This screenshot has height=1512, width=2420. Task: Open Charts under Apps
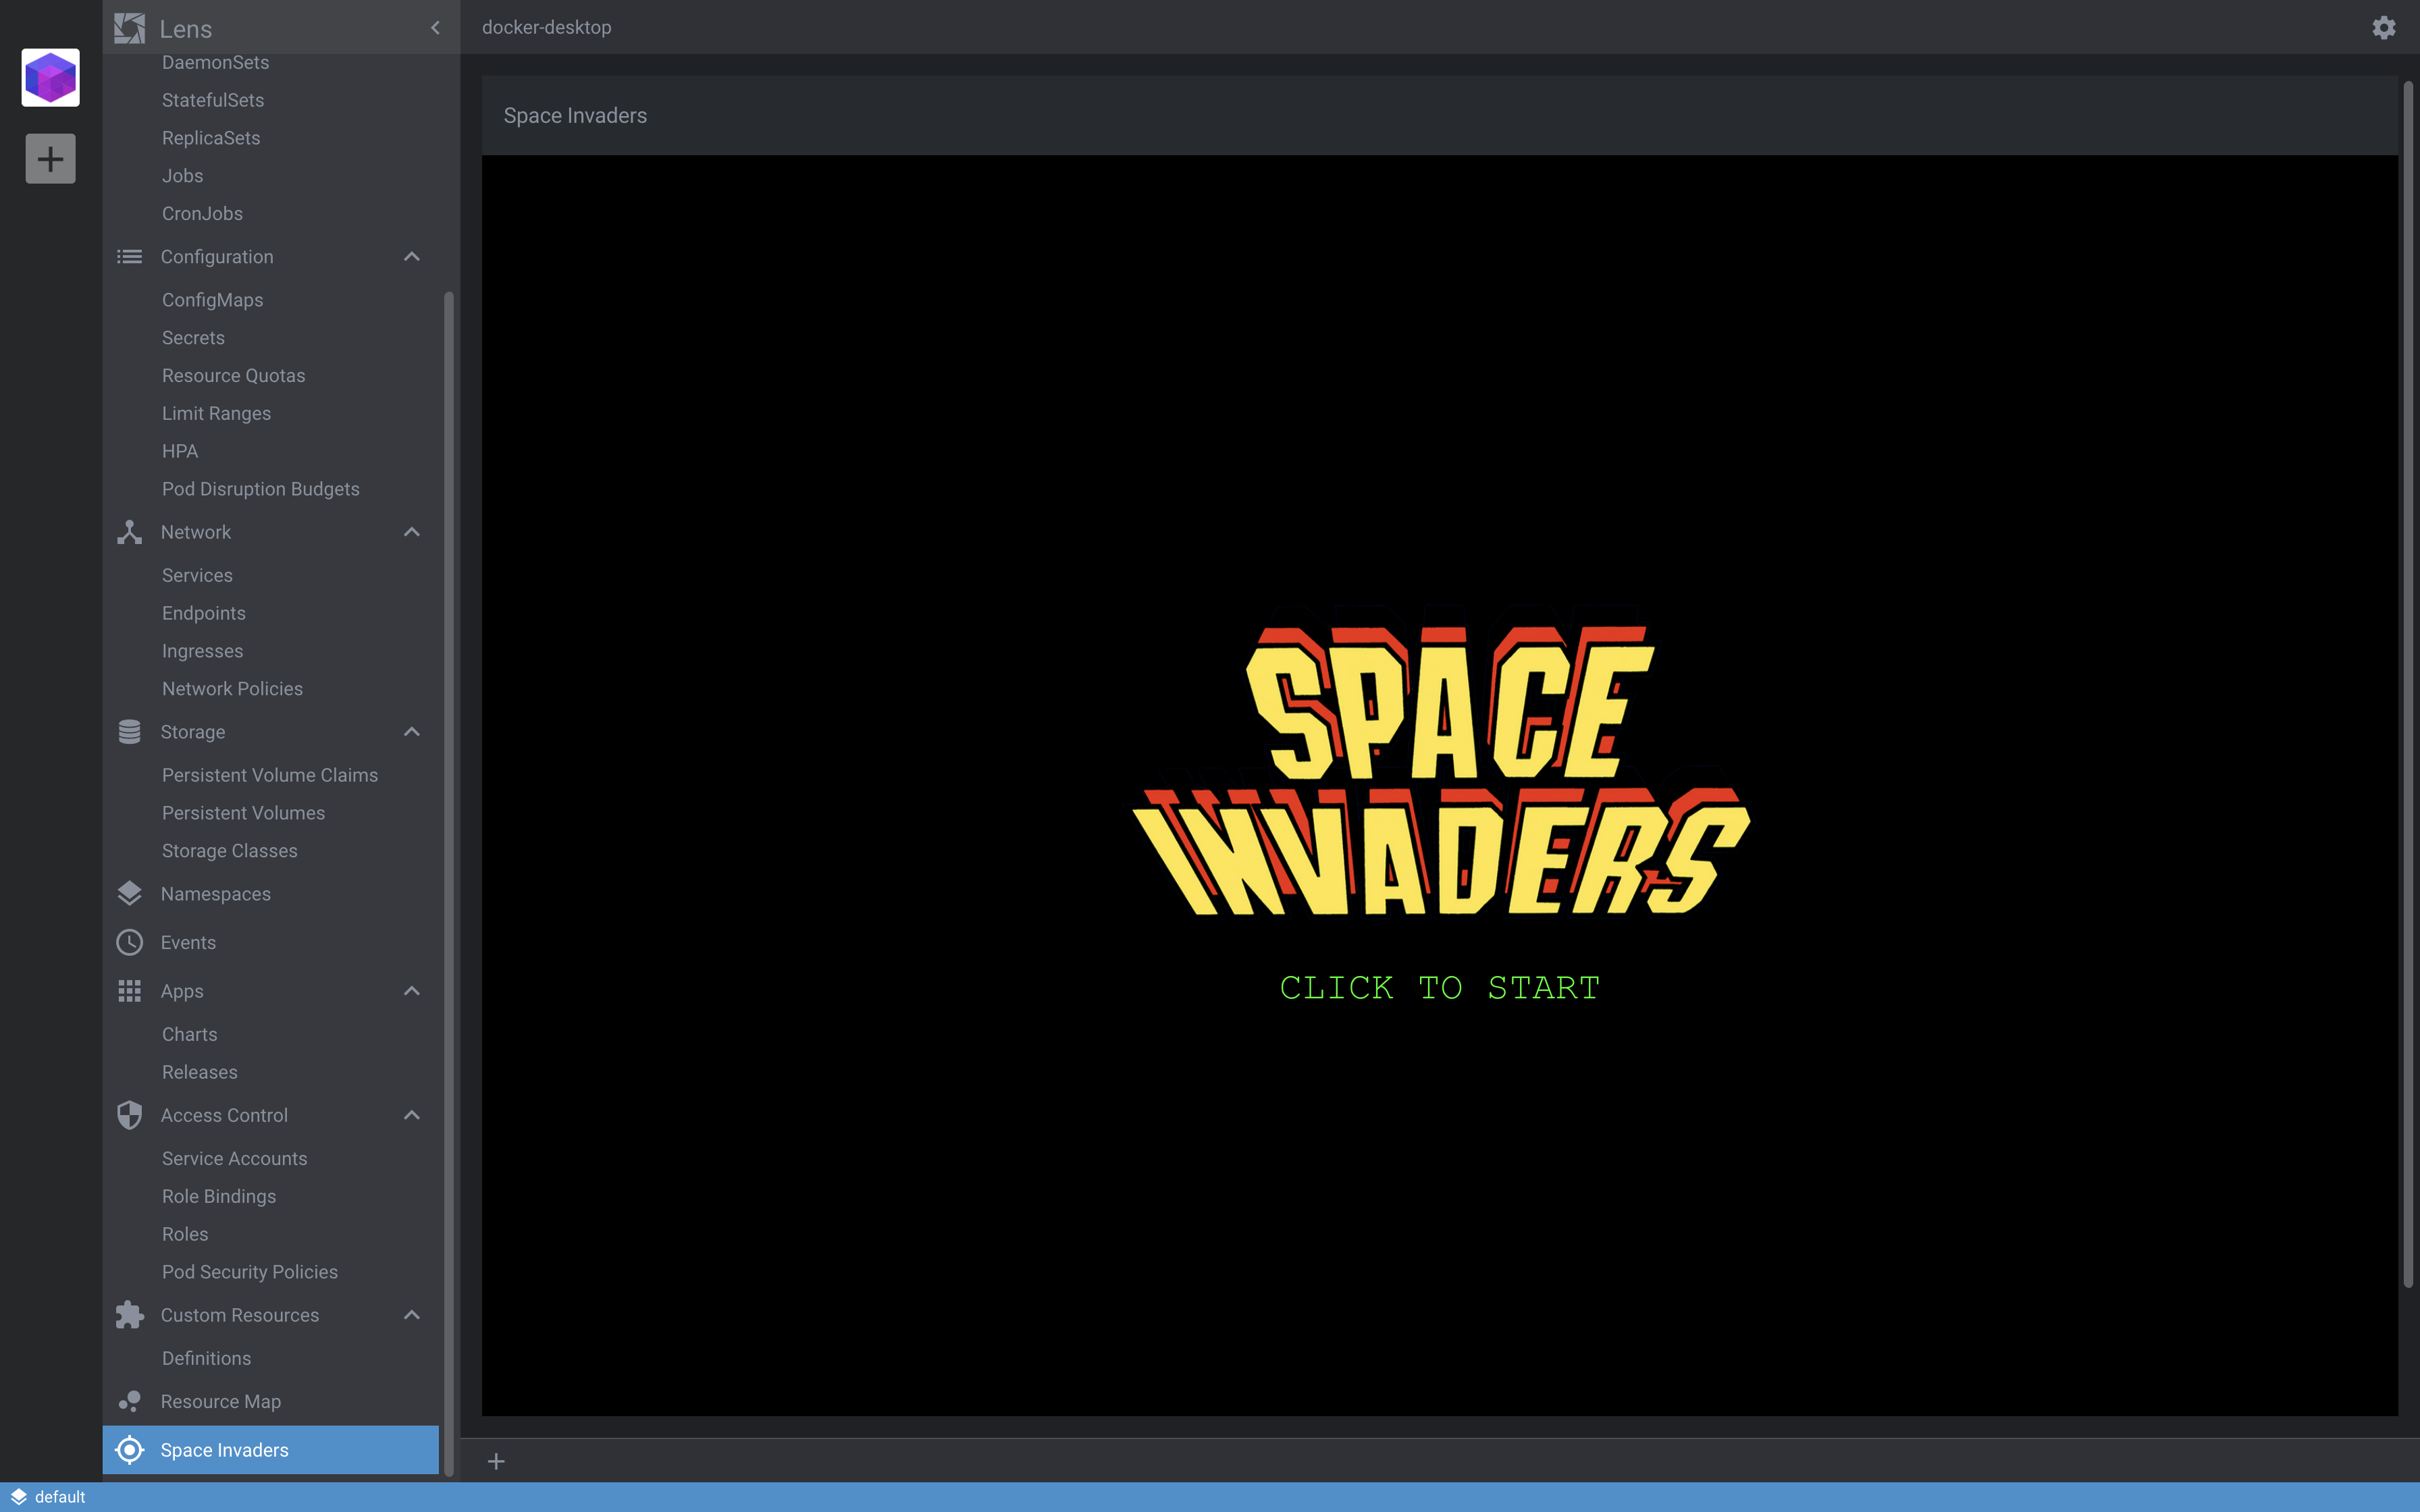pyautogui.click(x=189, y=1035)
